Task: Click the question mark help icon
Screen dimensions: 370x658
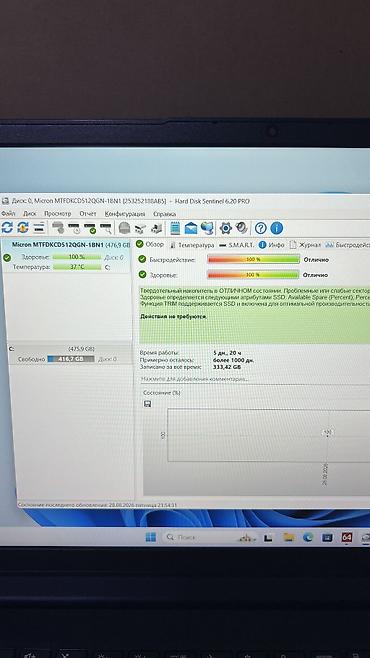Action: [261, 228]
